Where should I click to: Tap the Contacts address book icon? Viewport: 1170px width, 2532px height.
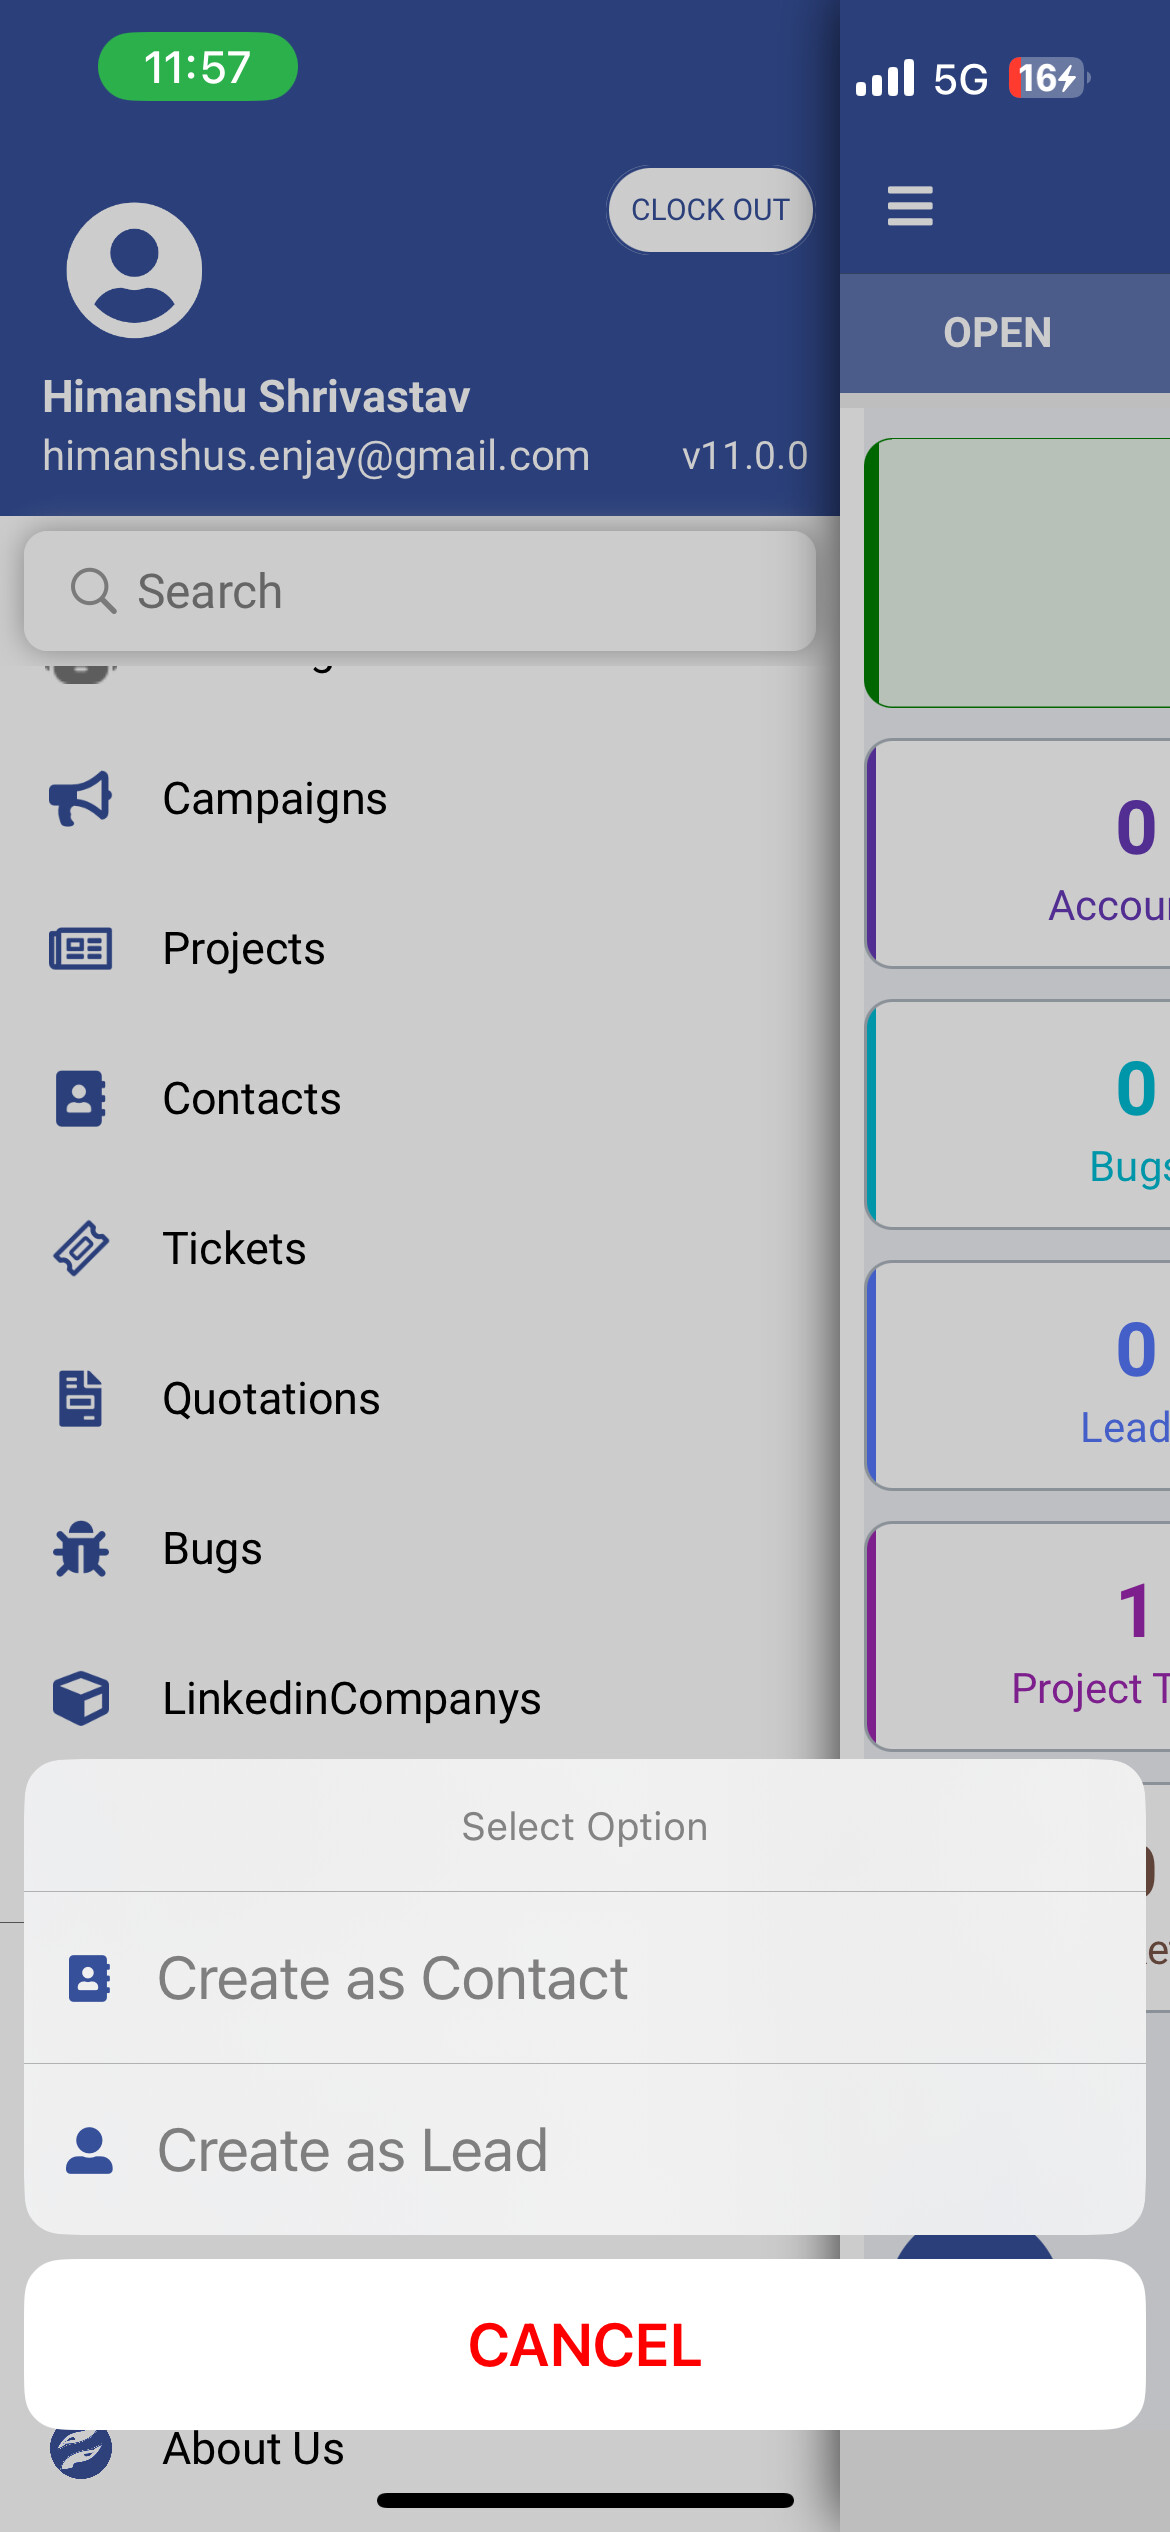pyautogui.click(x=80, y=1098)
